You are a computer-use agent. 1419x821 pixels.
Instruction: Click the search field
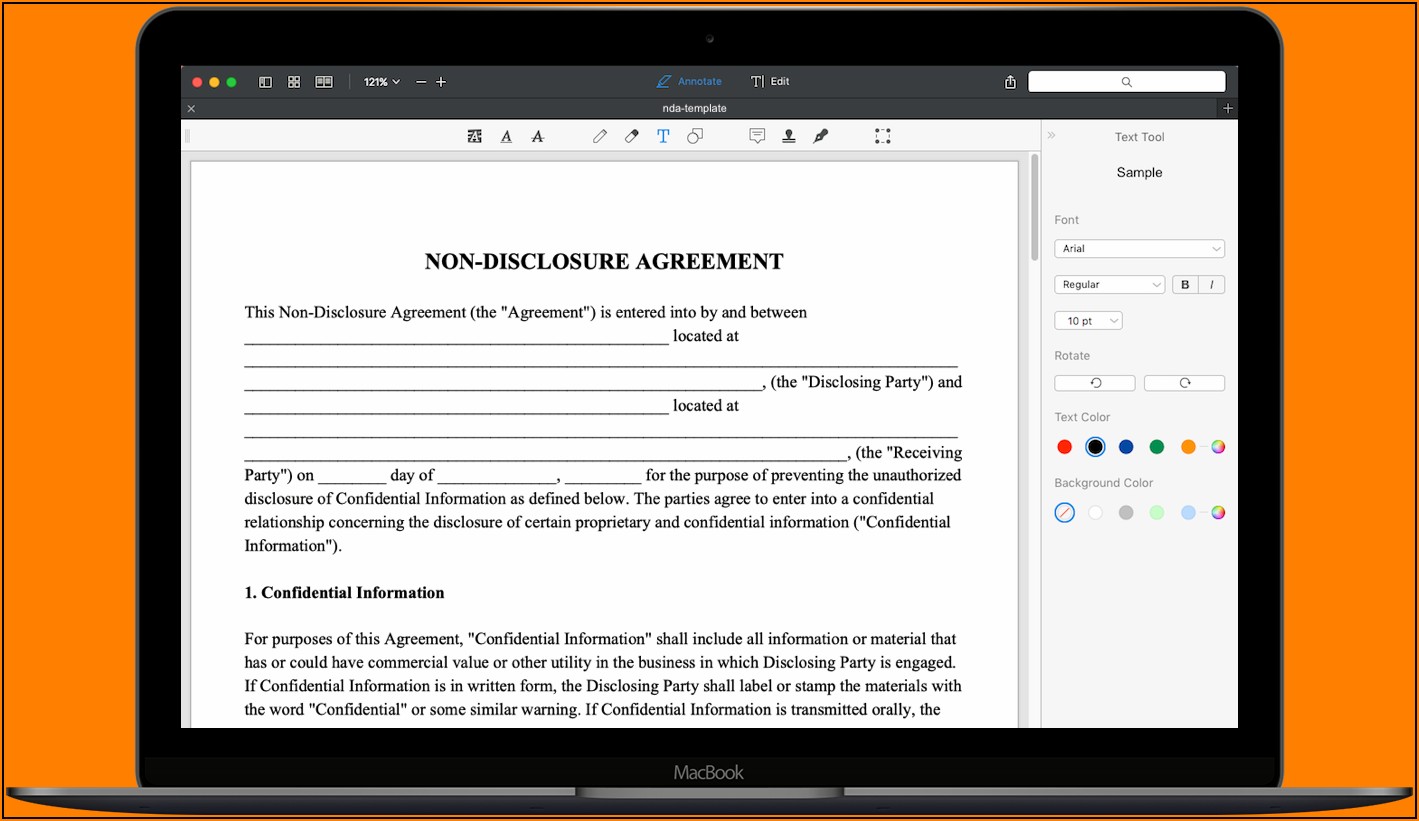1126,82
